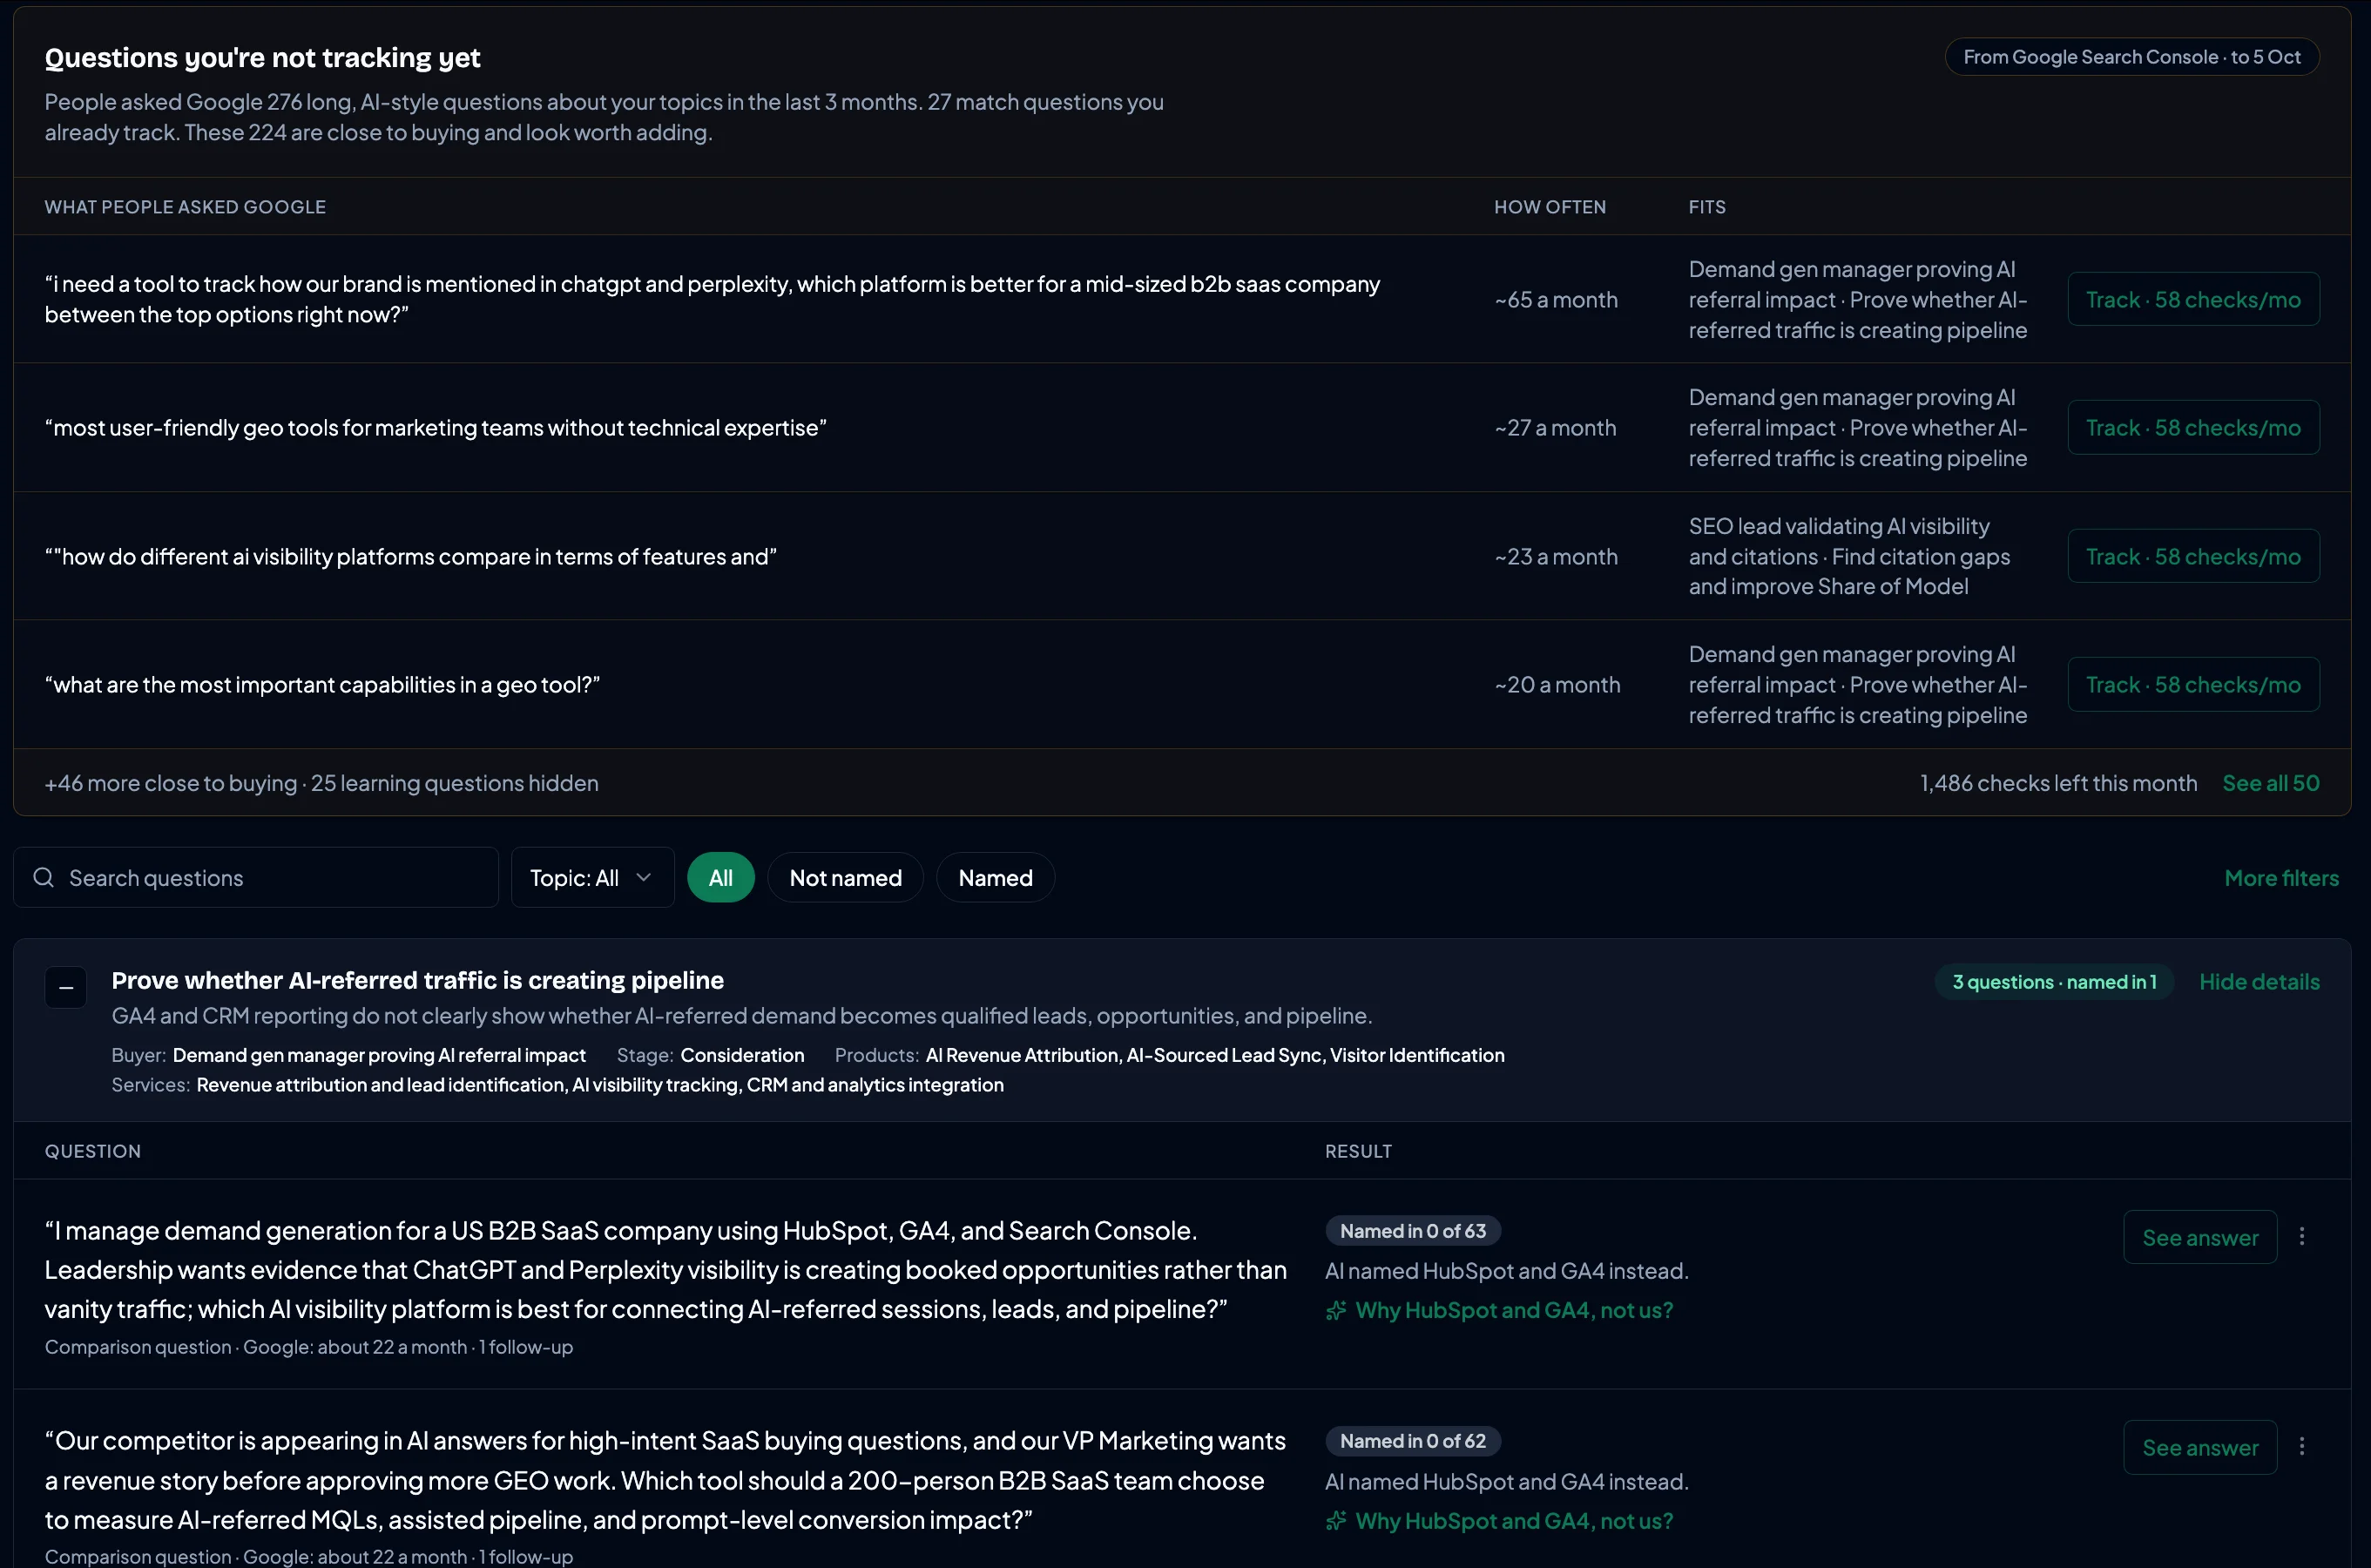The image size is (2371, 1568).
Task: Track the geo tool capabilities question
Action: (2193, 684)
